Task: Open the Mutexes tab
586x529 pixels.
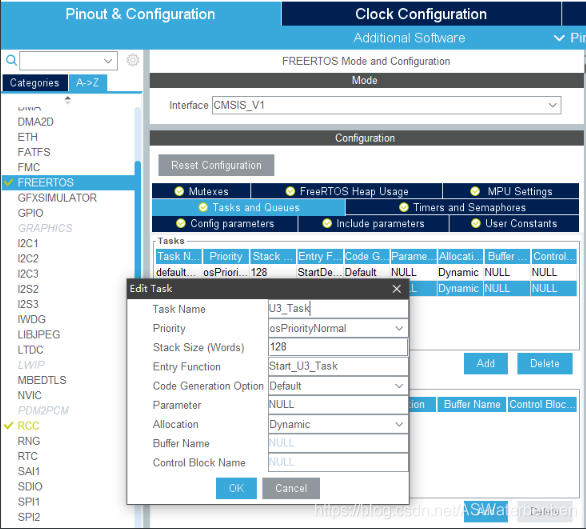Action: tap(201, 191)
